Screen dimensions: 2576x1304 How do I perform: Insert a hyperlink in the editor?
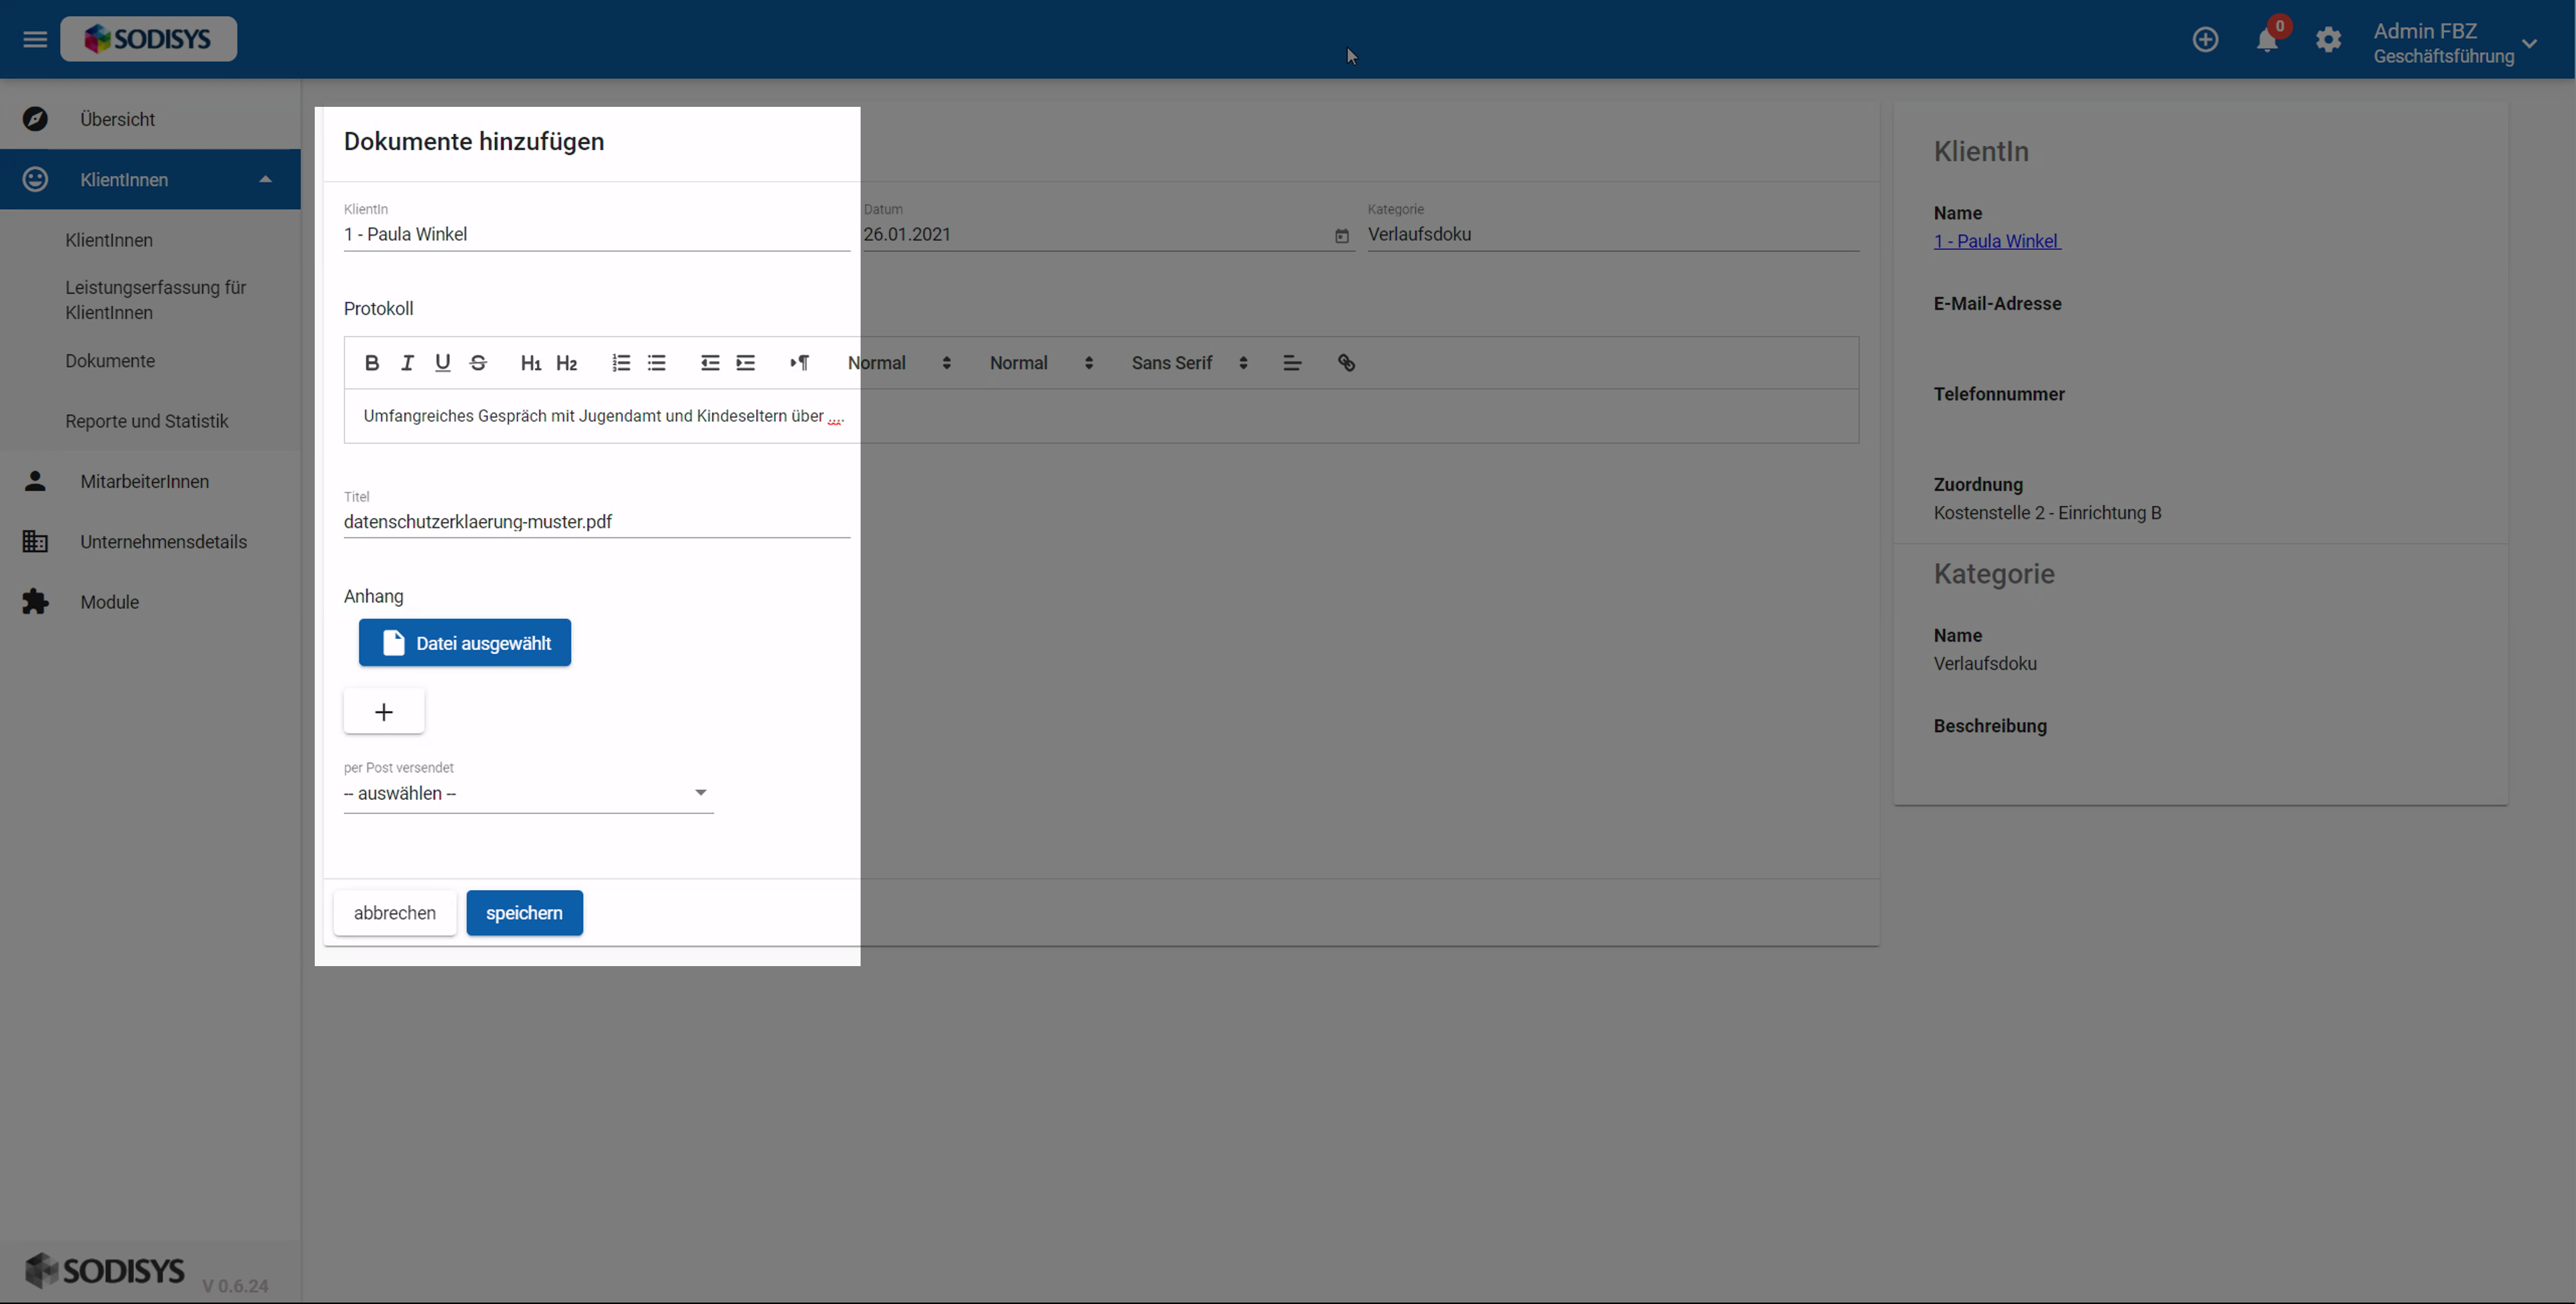click(1346, 363)
